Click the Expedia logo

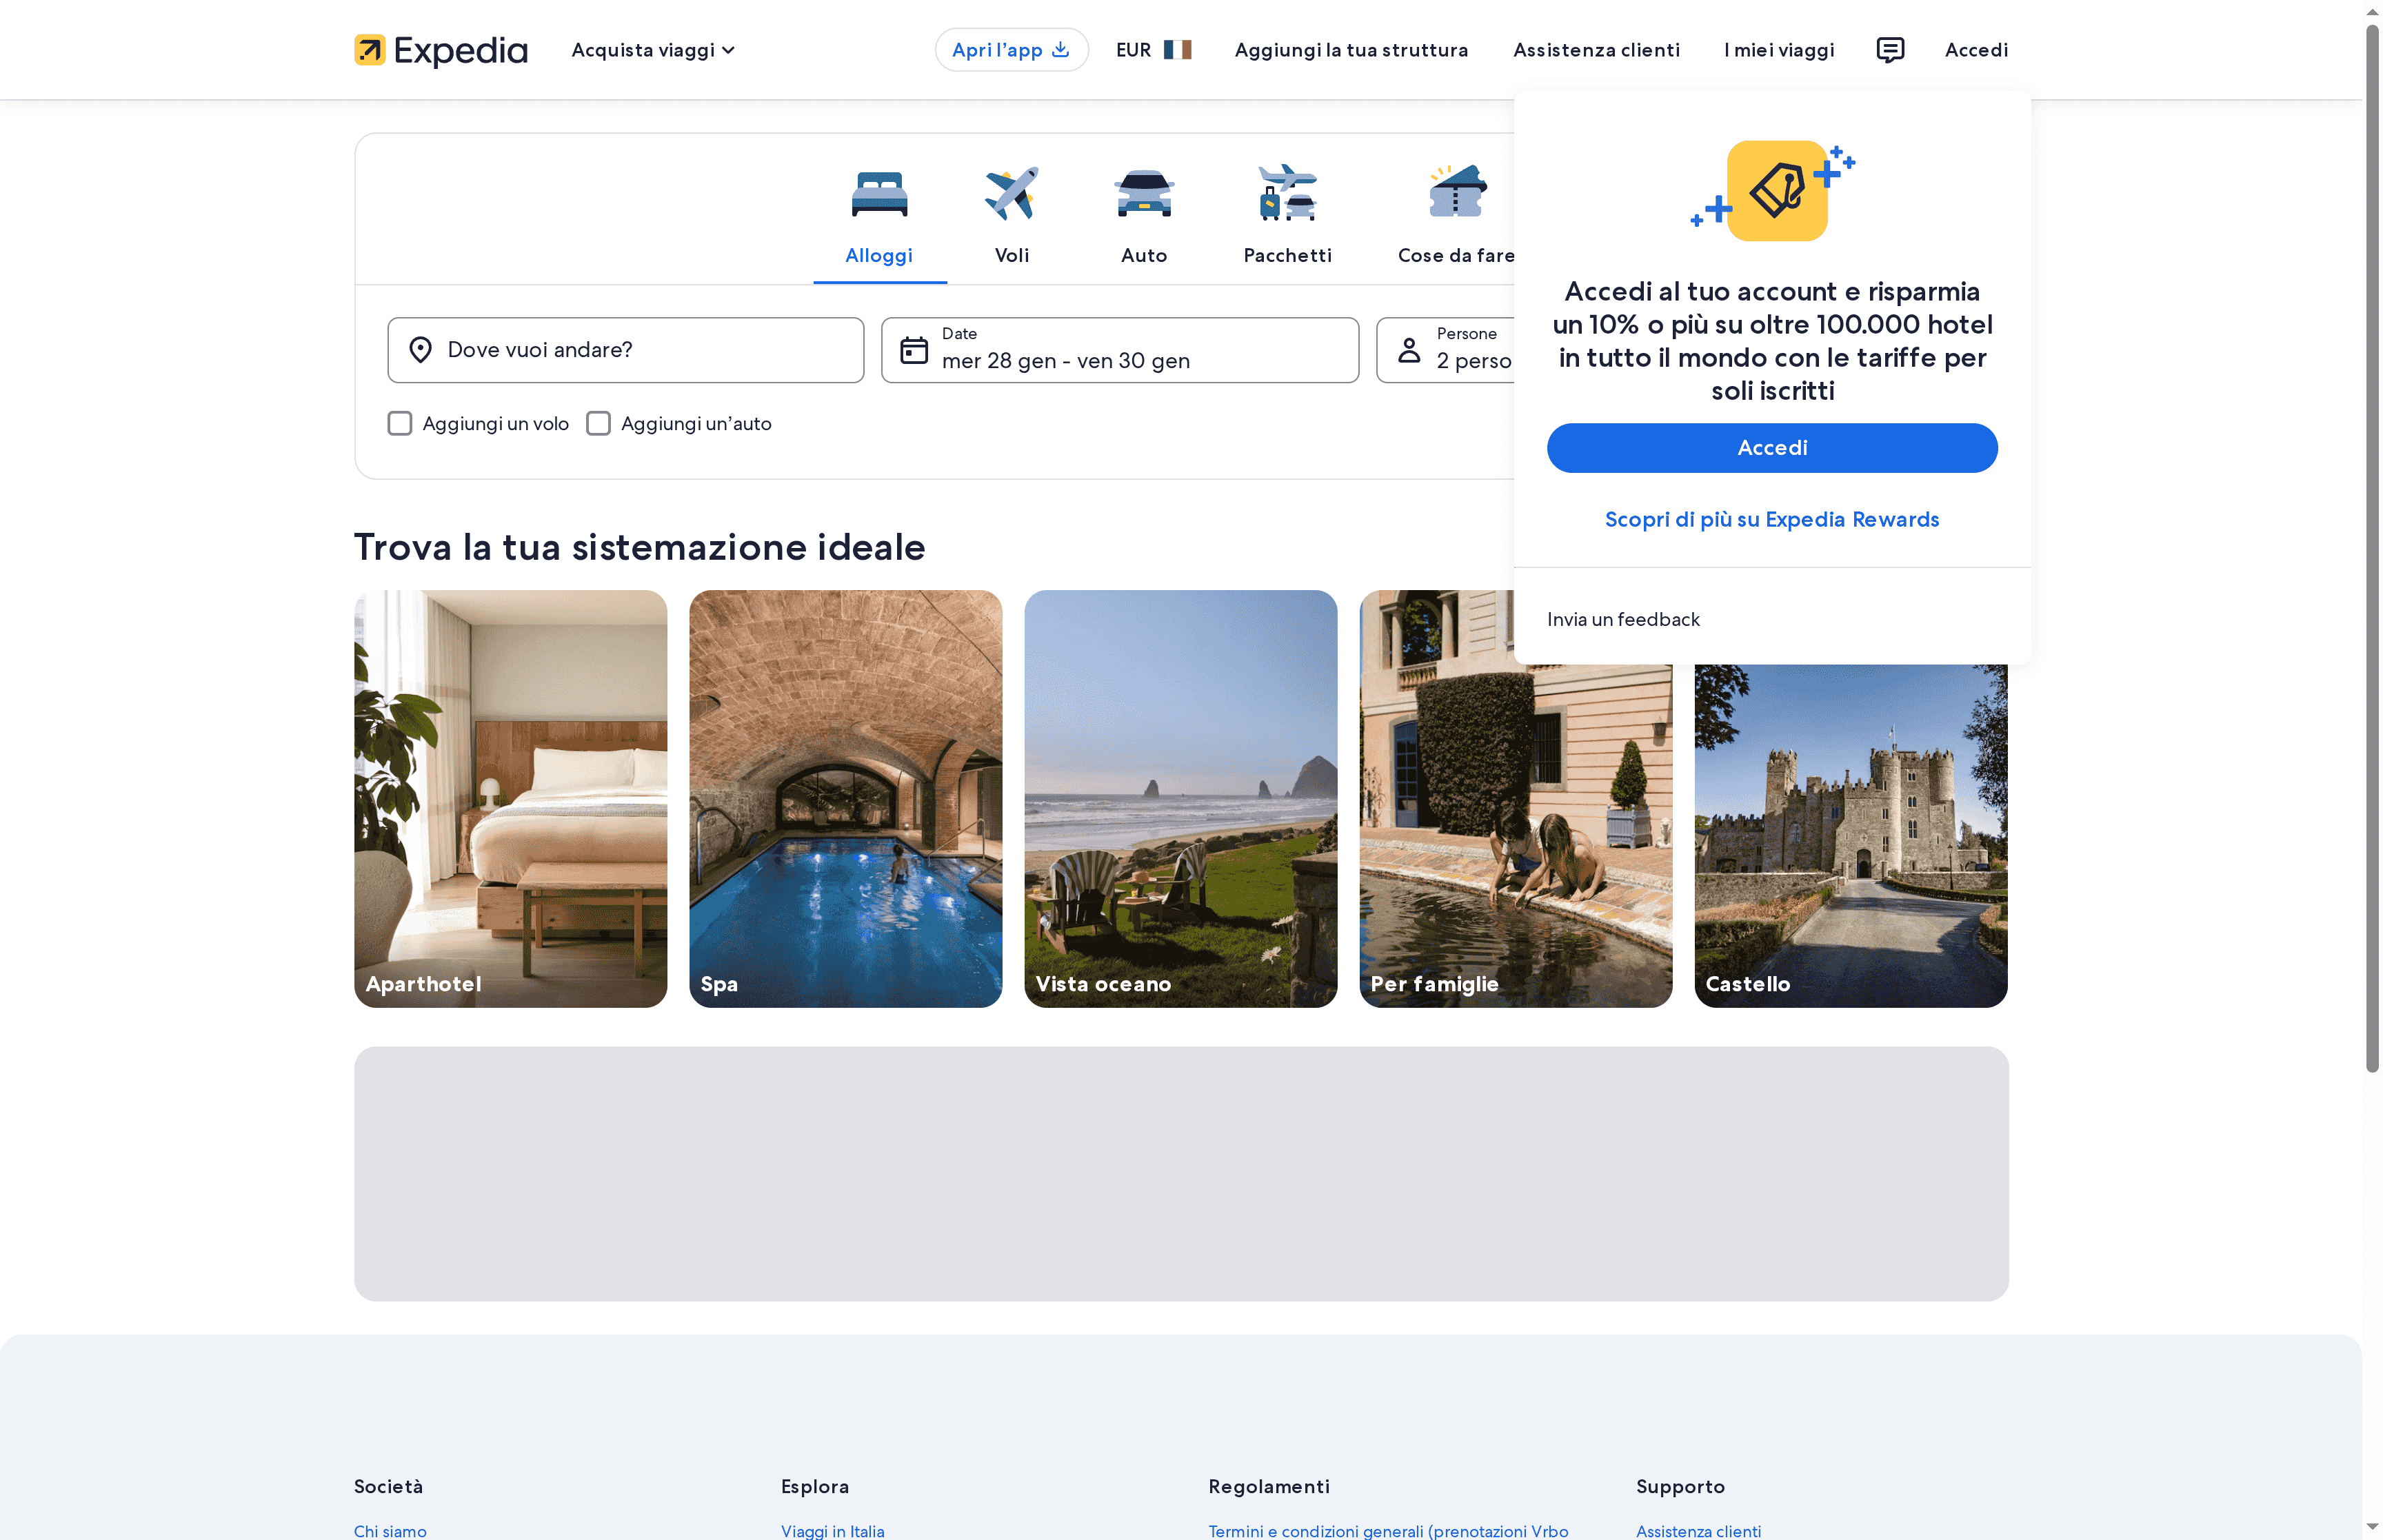tap(440, 49)
